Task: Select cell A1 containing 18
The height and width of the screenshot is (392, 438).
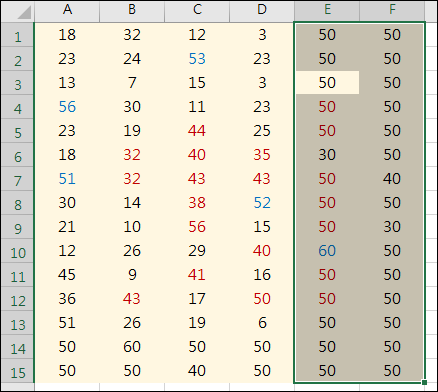Action: coord(67,35)
